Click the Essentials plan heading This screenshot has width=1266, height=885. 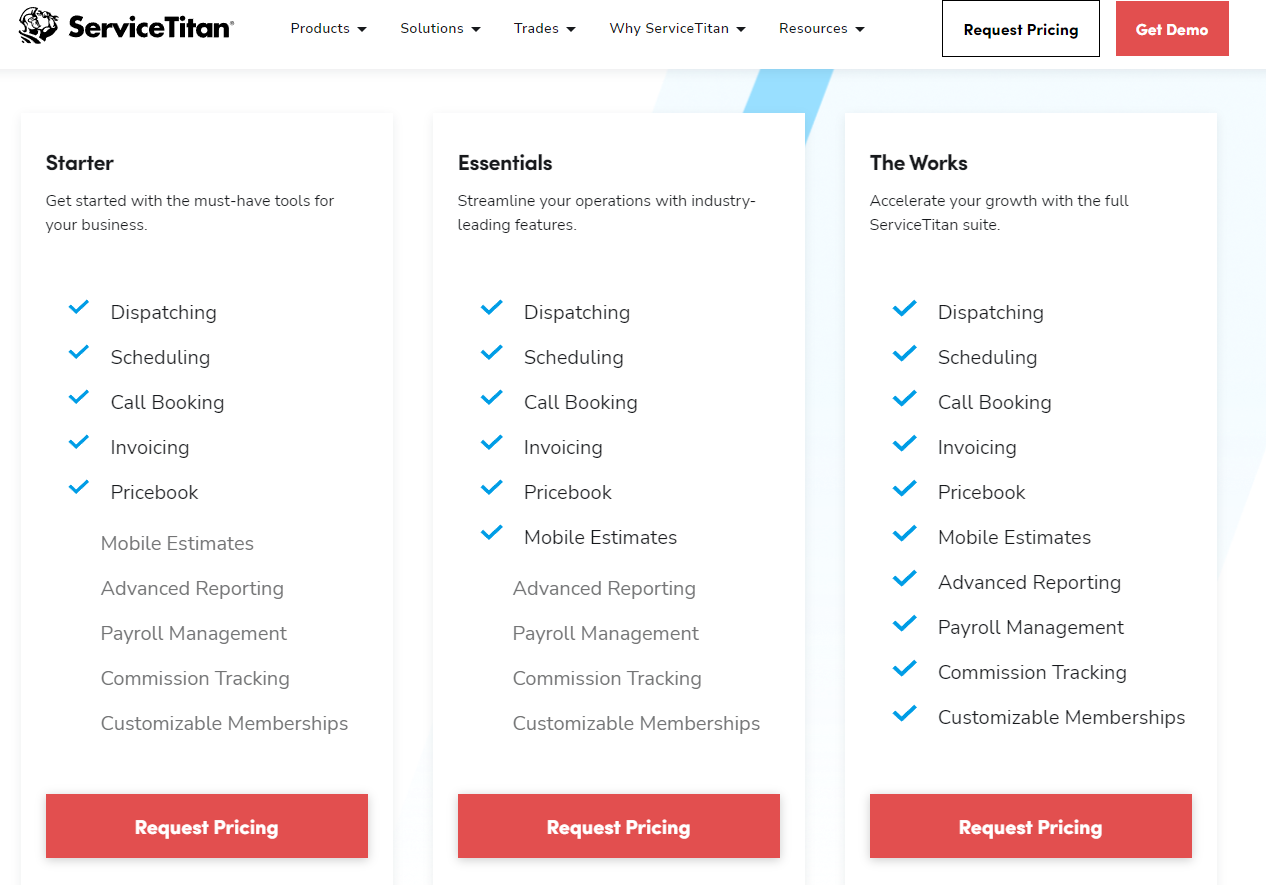point(505,163)
